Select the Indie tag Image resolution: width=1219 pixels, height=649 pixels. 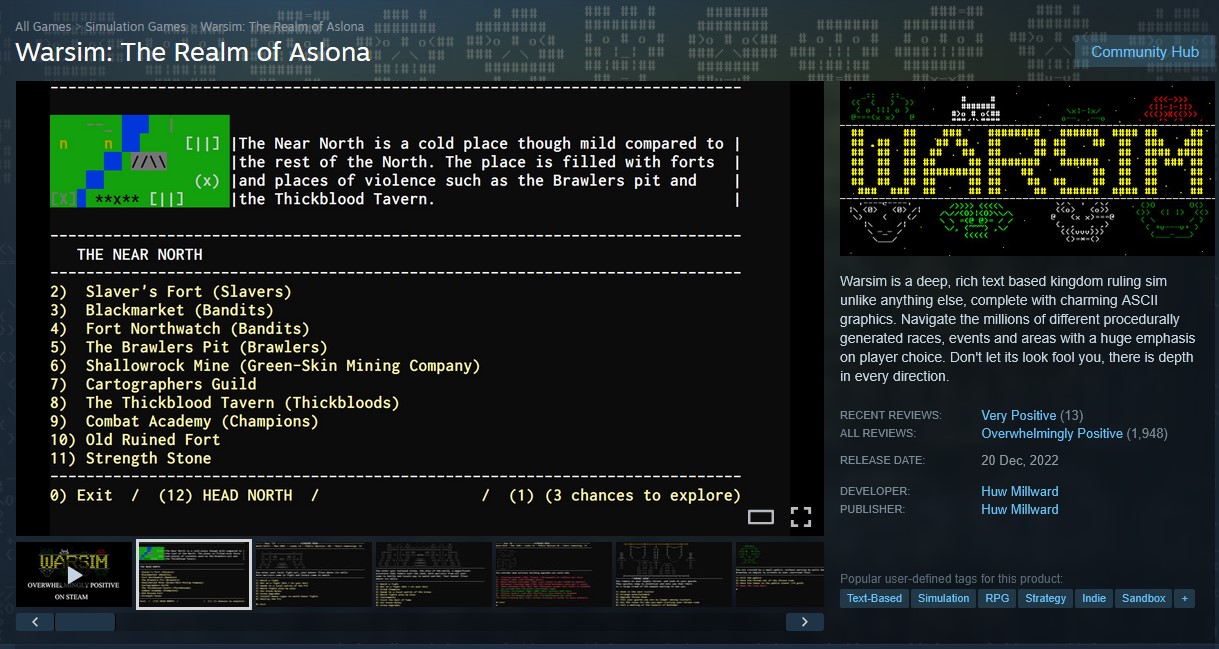pos(1094,598)
